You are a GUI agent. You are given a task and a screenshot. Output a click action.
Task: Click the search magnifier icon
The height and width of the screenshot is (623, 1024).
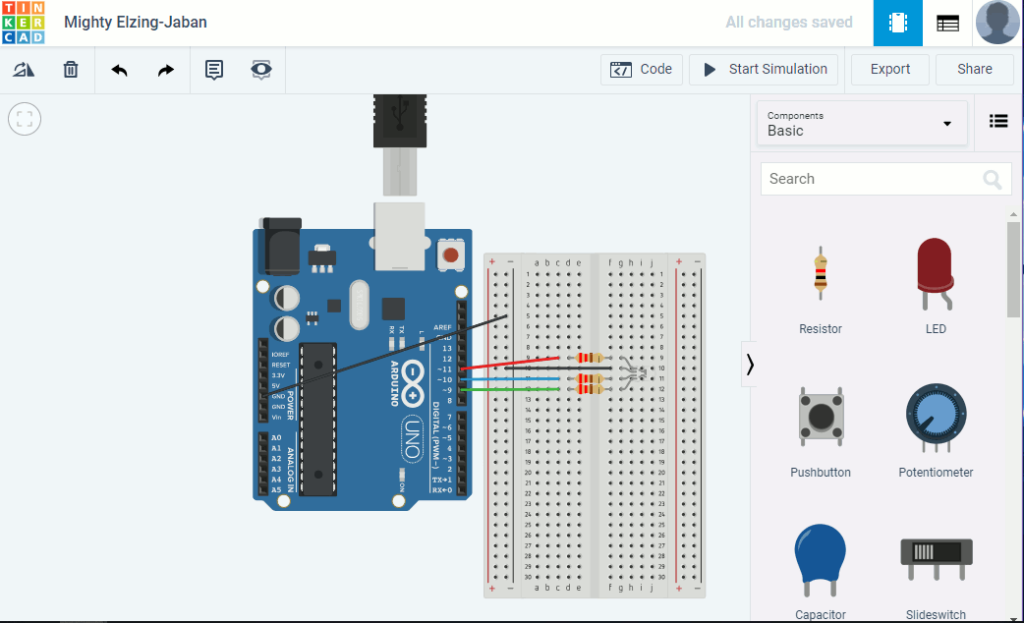tap(992, 179)
